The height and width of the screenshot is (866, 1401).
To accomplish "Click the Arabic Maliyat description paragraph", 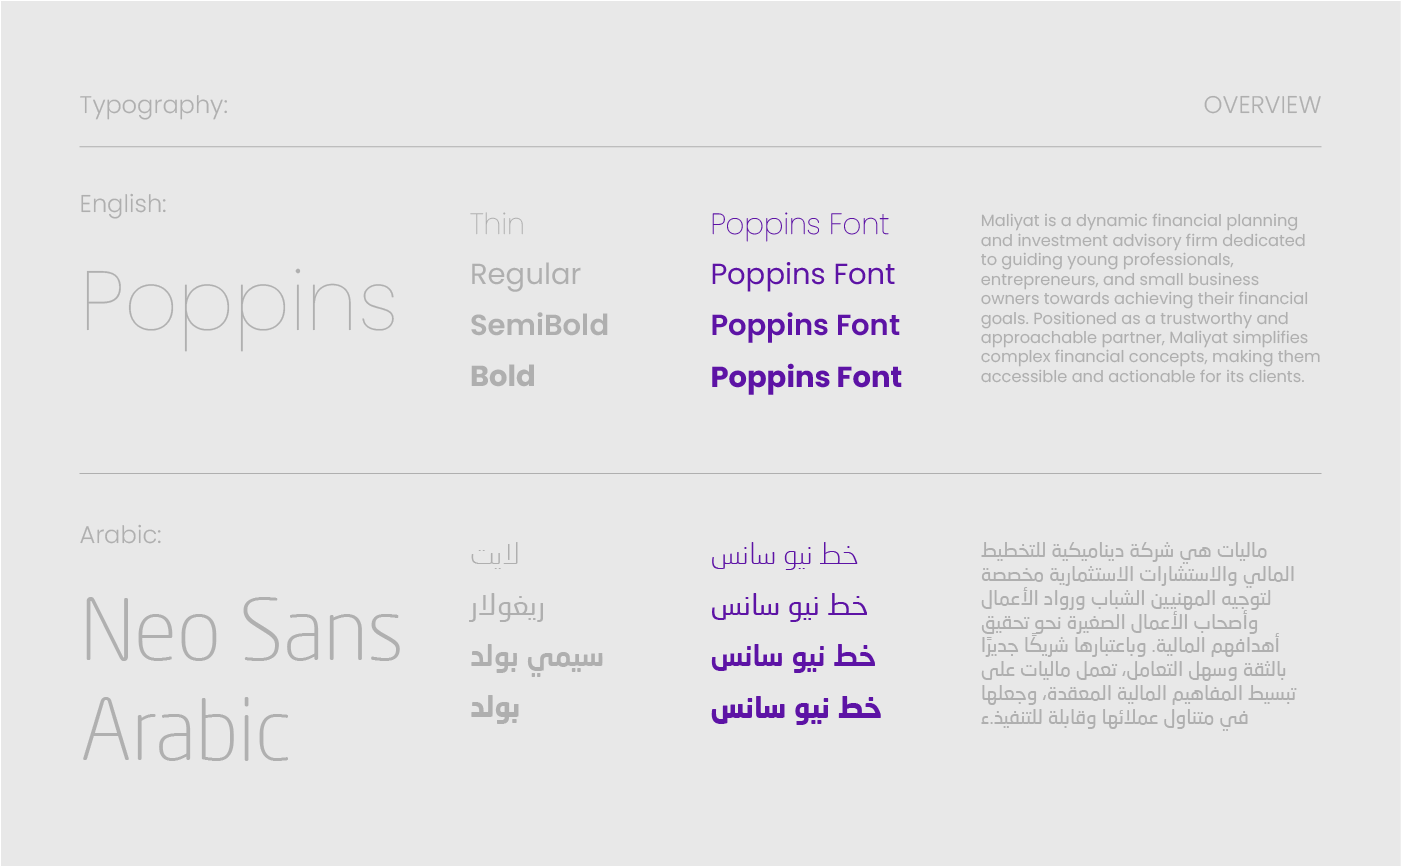I will pyautogui.click(x=1138, y=634).
